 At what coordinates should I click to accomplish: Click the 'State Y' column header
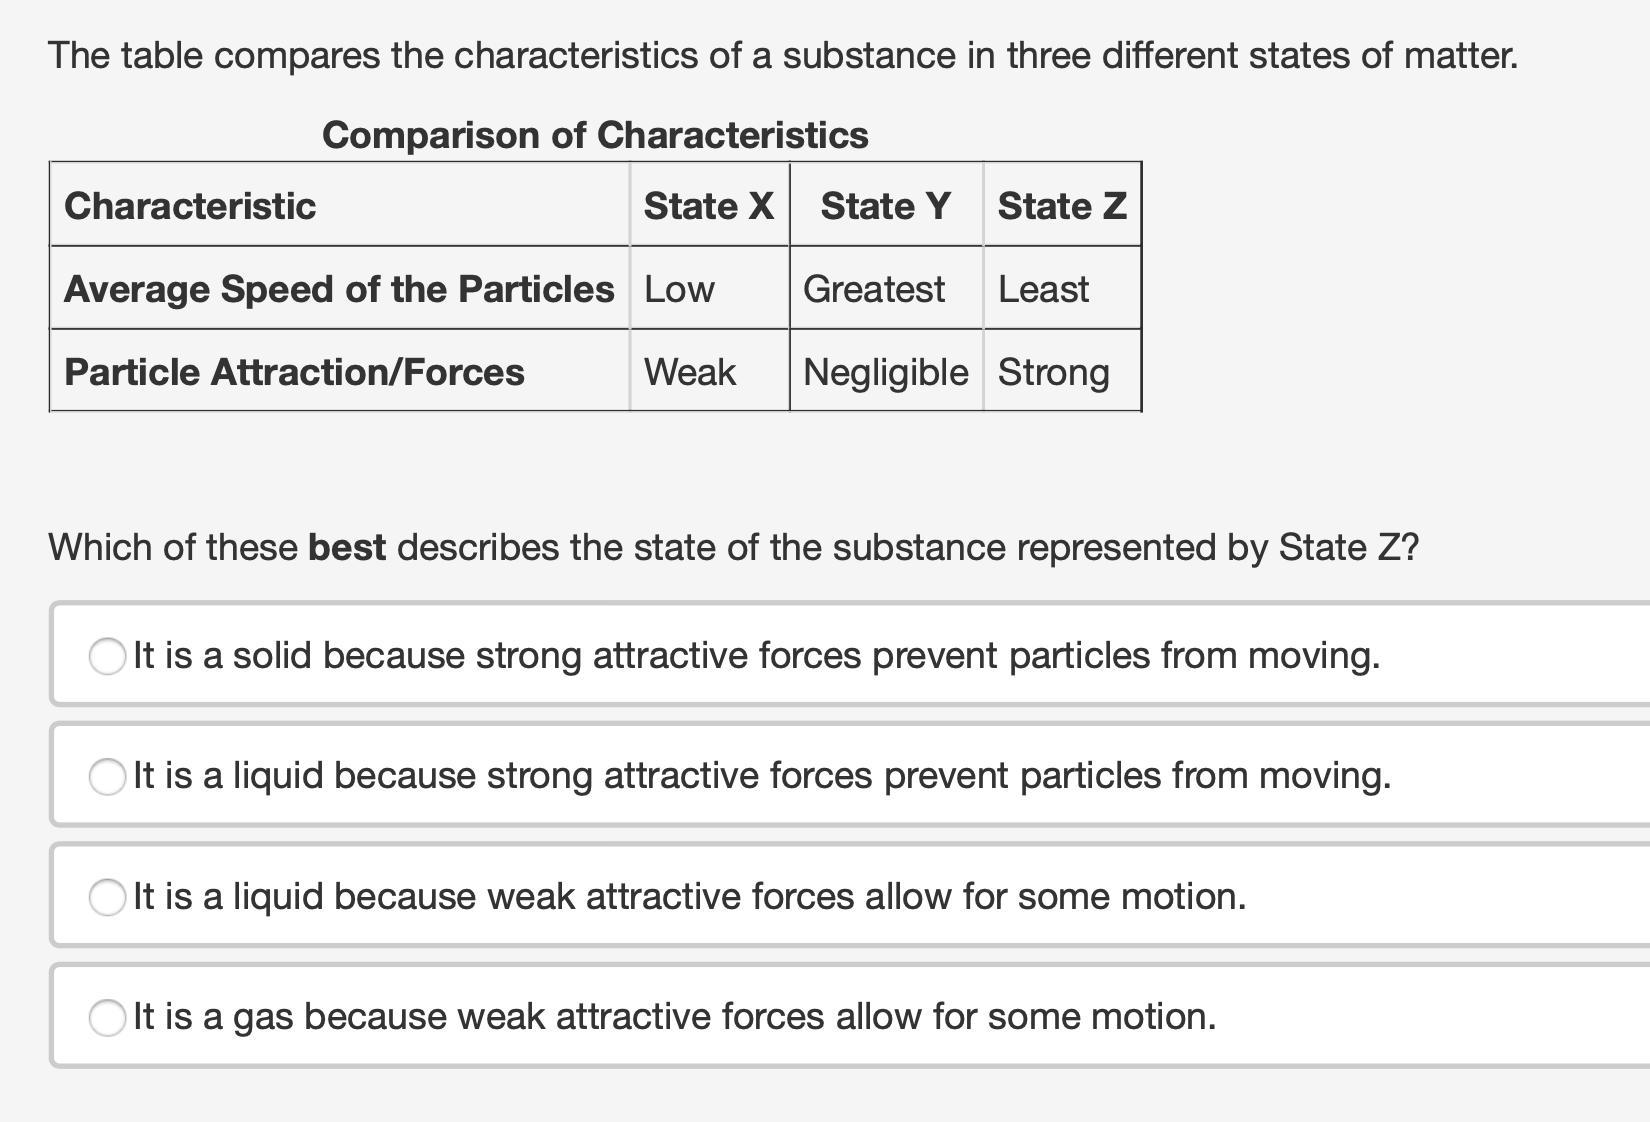886,206
